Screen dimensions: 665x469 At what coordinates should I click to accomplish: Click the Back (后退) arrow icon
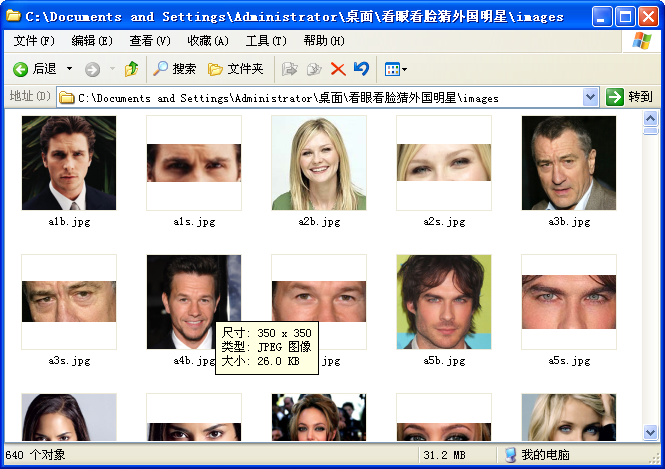(x=20, y=69)
